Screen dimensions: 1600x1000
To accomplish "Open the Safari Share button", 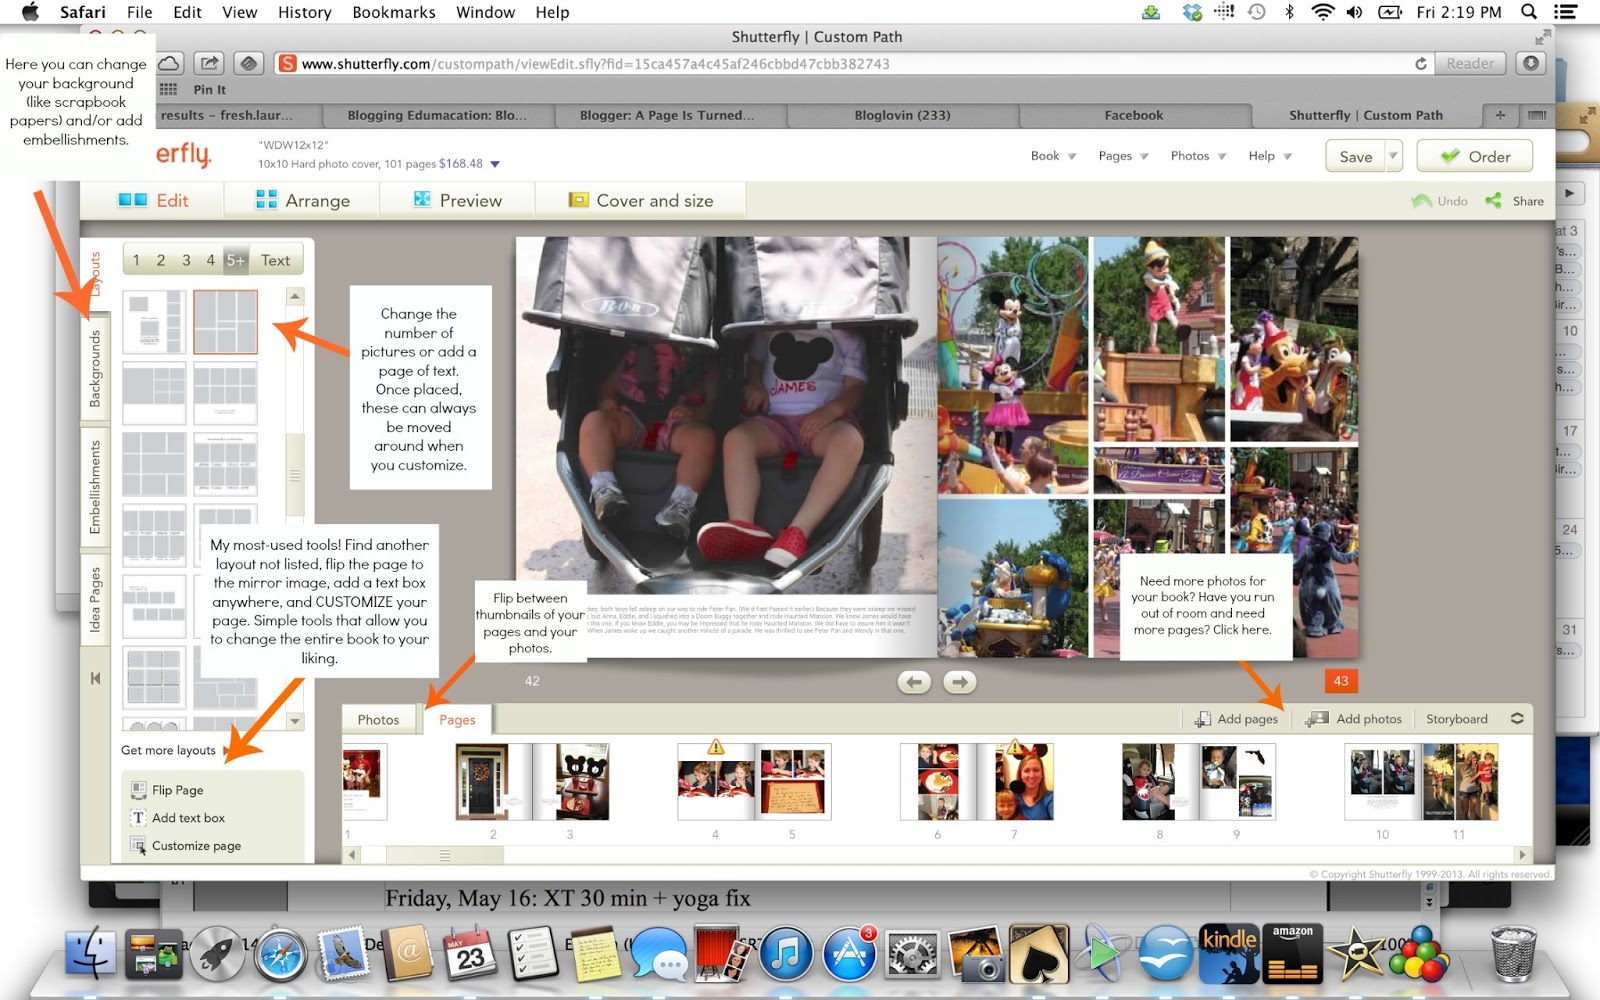I will click(209, 63).
